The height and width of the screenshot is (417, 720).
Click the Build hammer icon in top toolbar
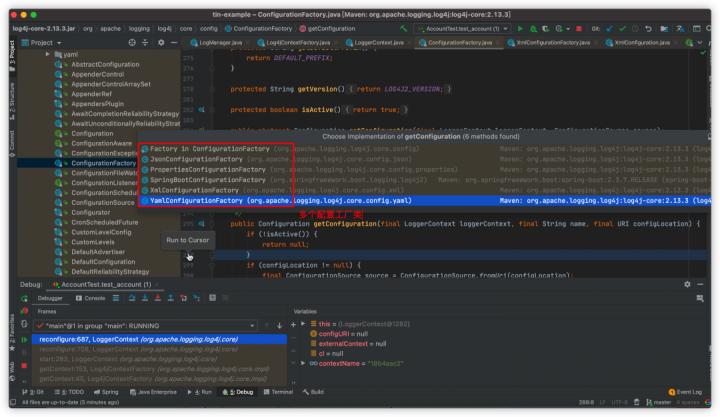pyautogui.click(x=404, y=28)
